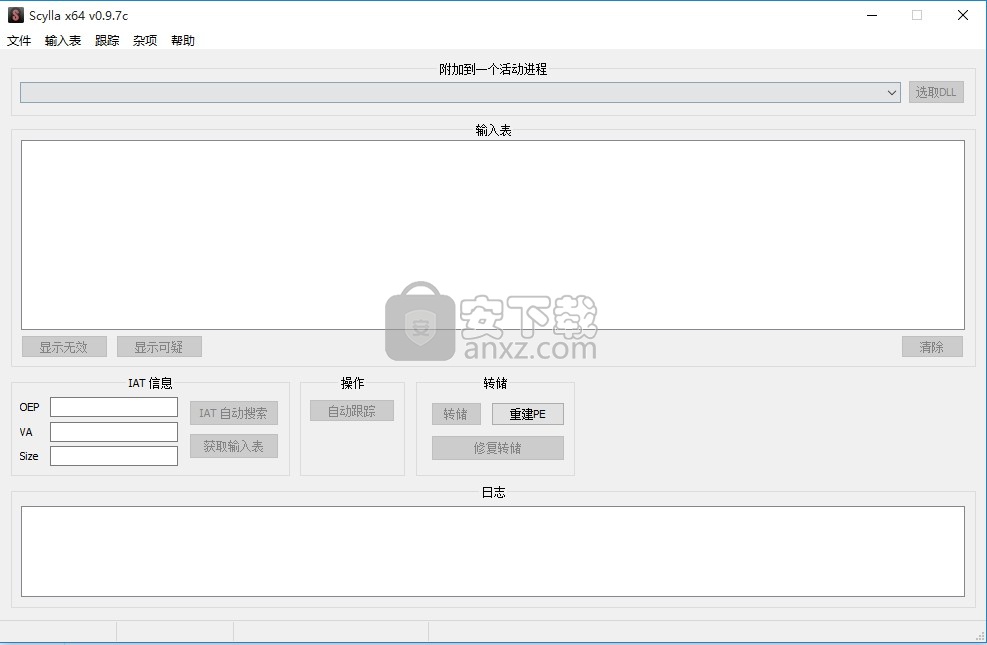The width and height of the screenshot is (987, 645).
Task: Click the resize grip in status bar corner
Action: pyautogui.click(x=979, y=636)
